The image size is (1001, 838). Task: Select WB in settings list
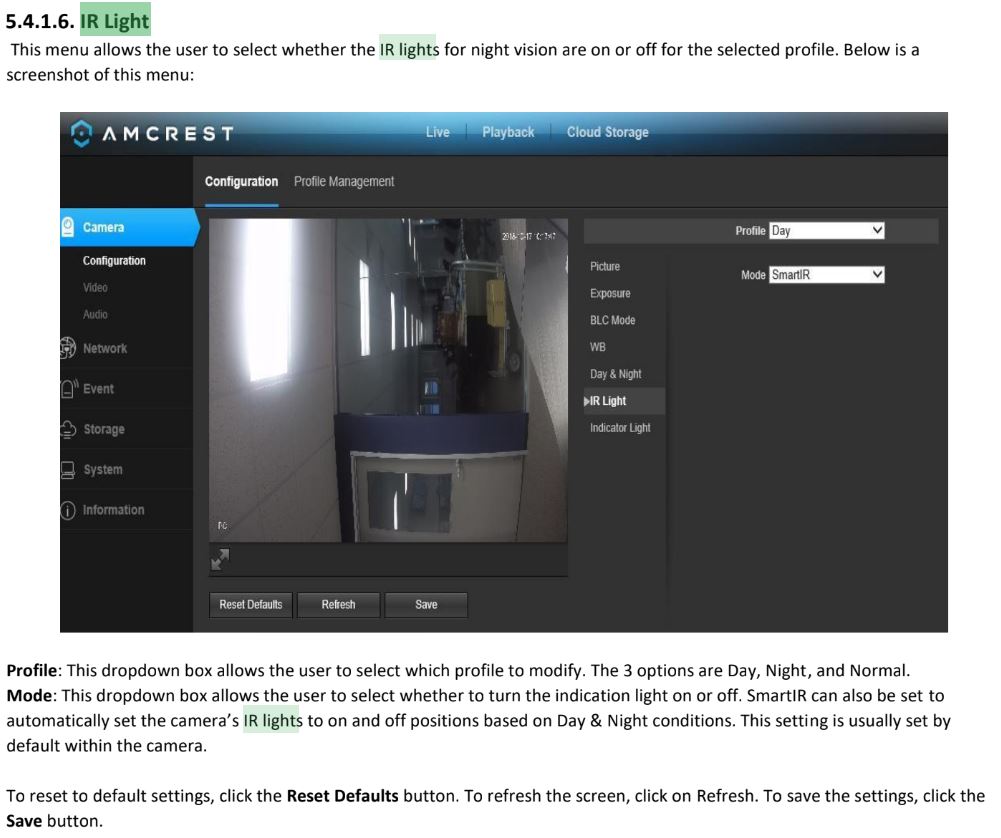[x=598, y=347]
